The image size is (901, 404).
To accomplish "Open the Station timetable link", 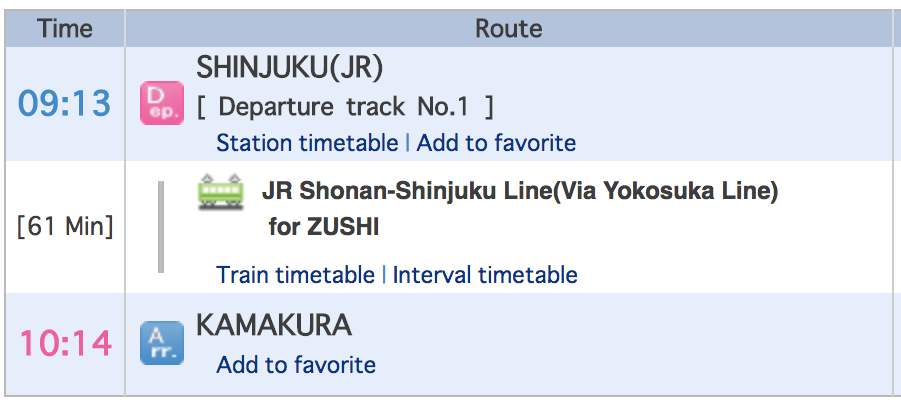I will point(307,143).
